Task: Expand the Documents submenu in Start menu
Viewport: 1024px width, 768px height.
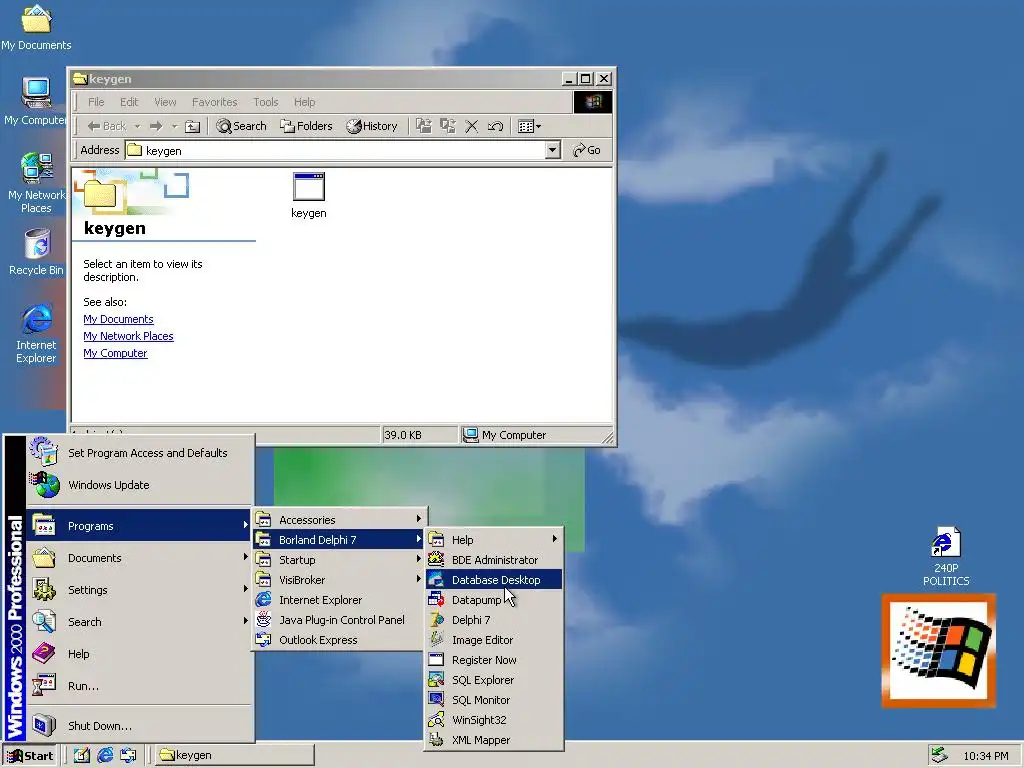Action: click(x=139, y=558)
